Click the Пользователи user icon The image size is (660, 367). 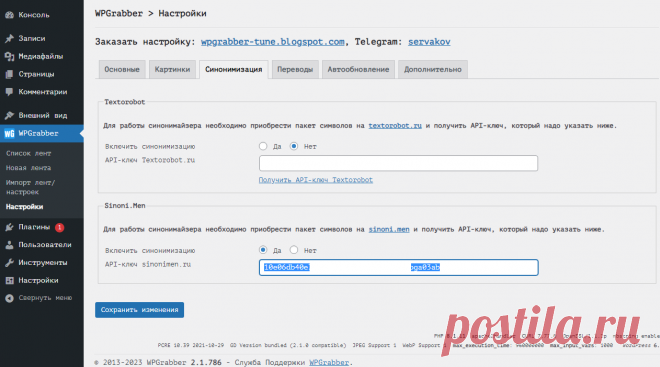9,245
